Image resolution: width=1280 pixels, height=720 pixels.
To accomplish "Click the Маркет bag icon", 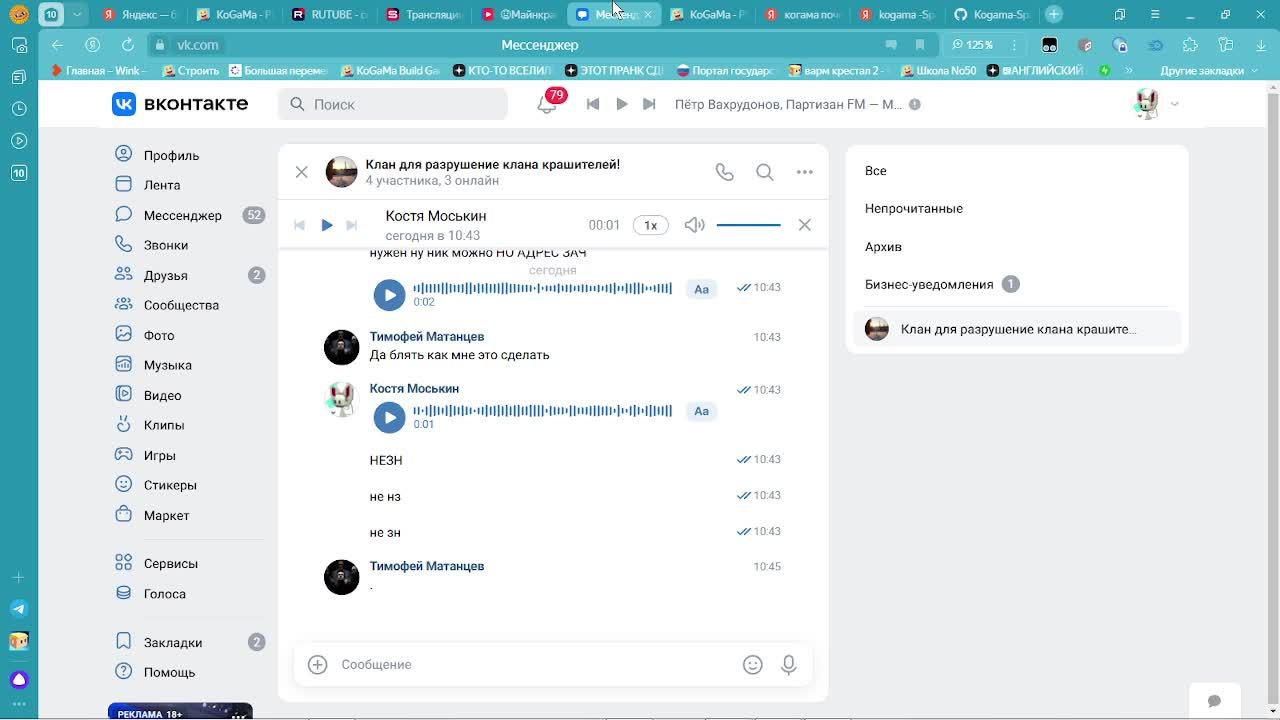I will [x=124, y=515].
